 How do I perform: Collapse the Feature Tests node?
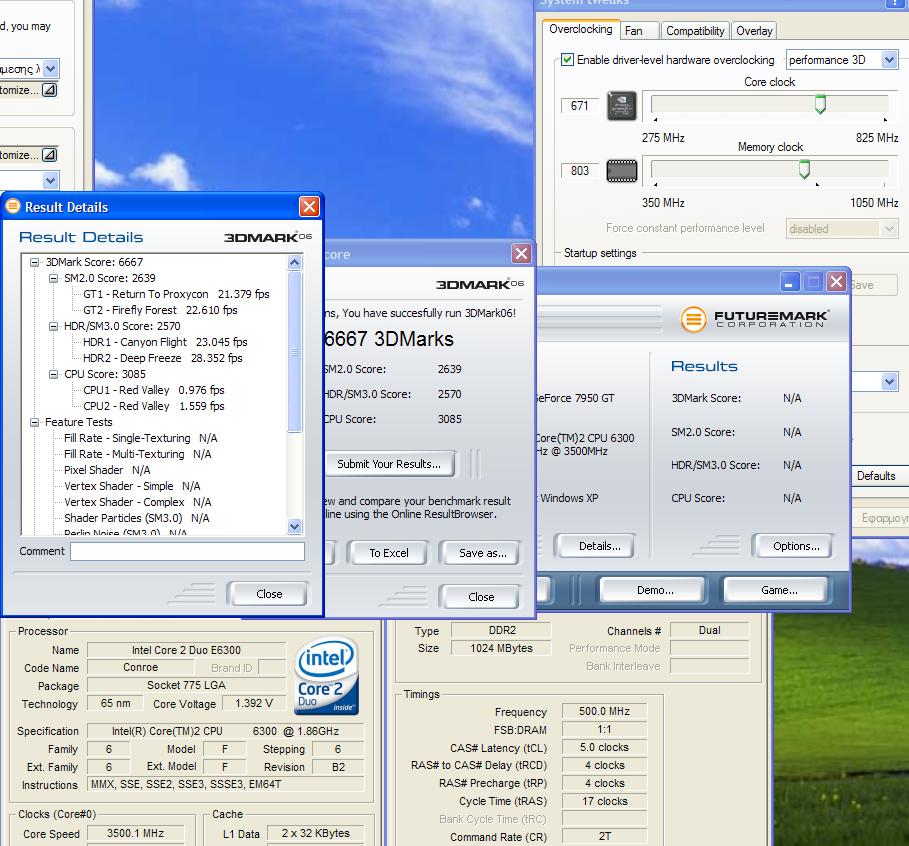coord(35,423)
